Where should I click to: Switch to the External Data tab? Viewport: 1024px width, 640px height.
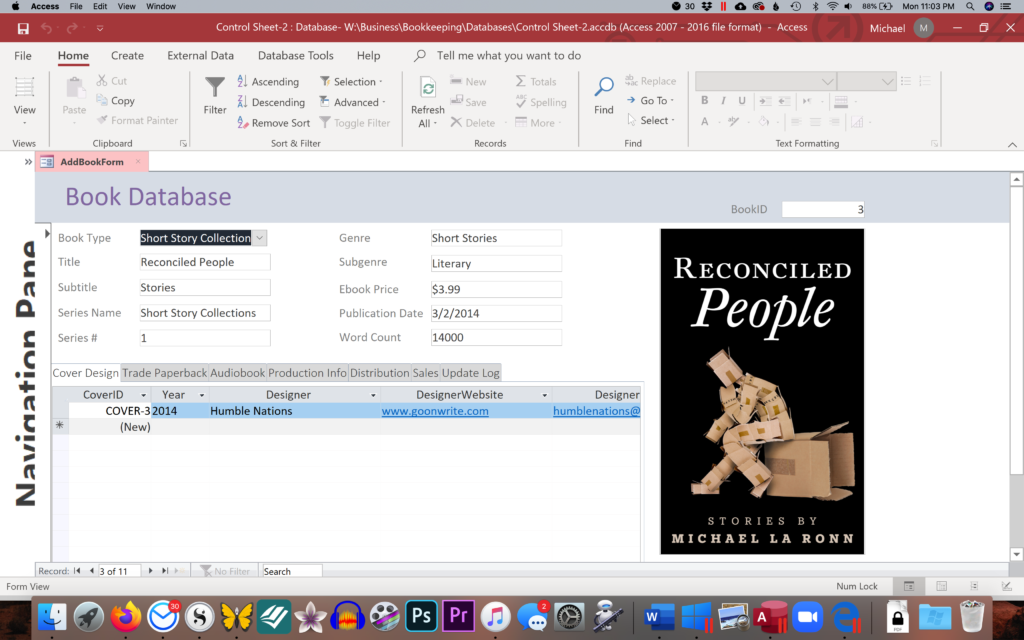(200, 56)
